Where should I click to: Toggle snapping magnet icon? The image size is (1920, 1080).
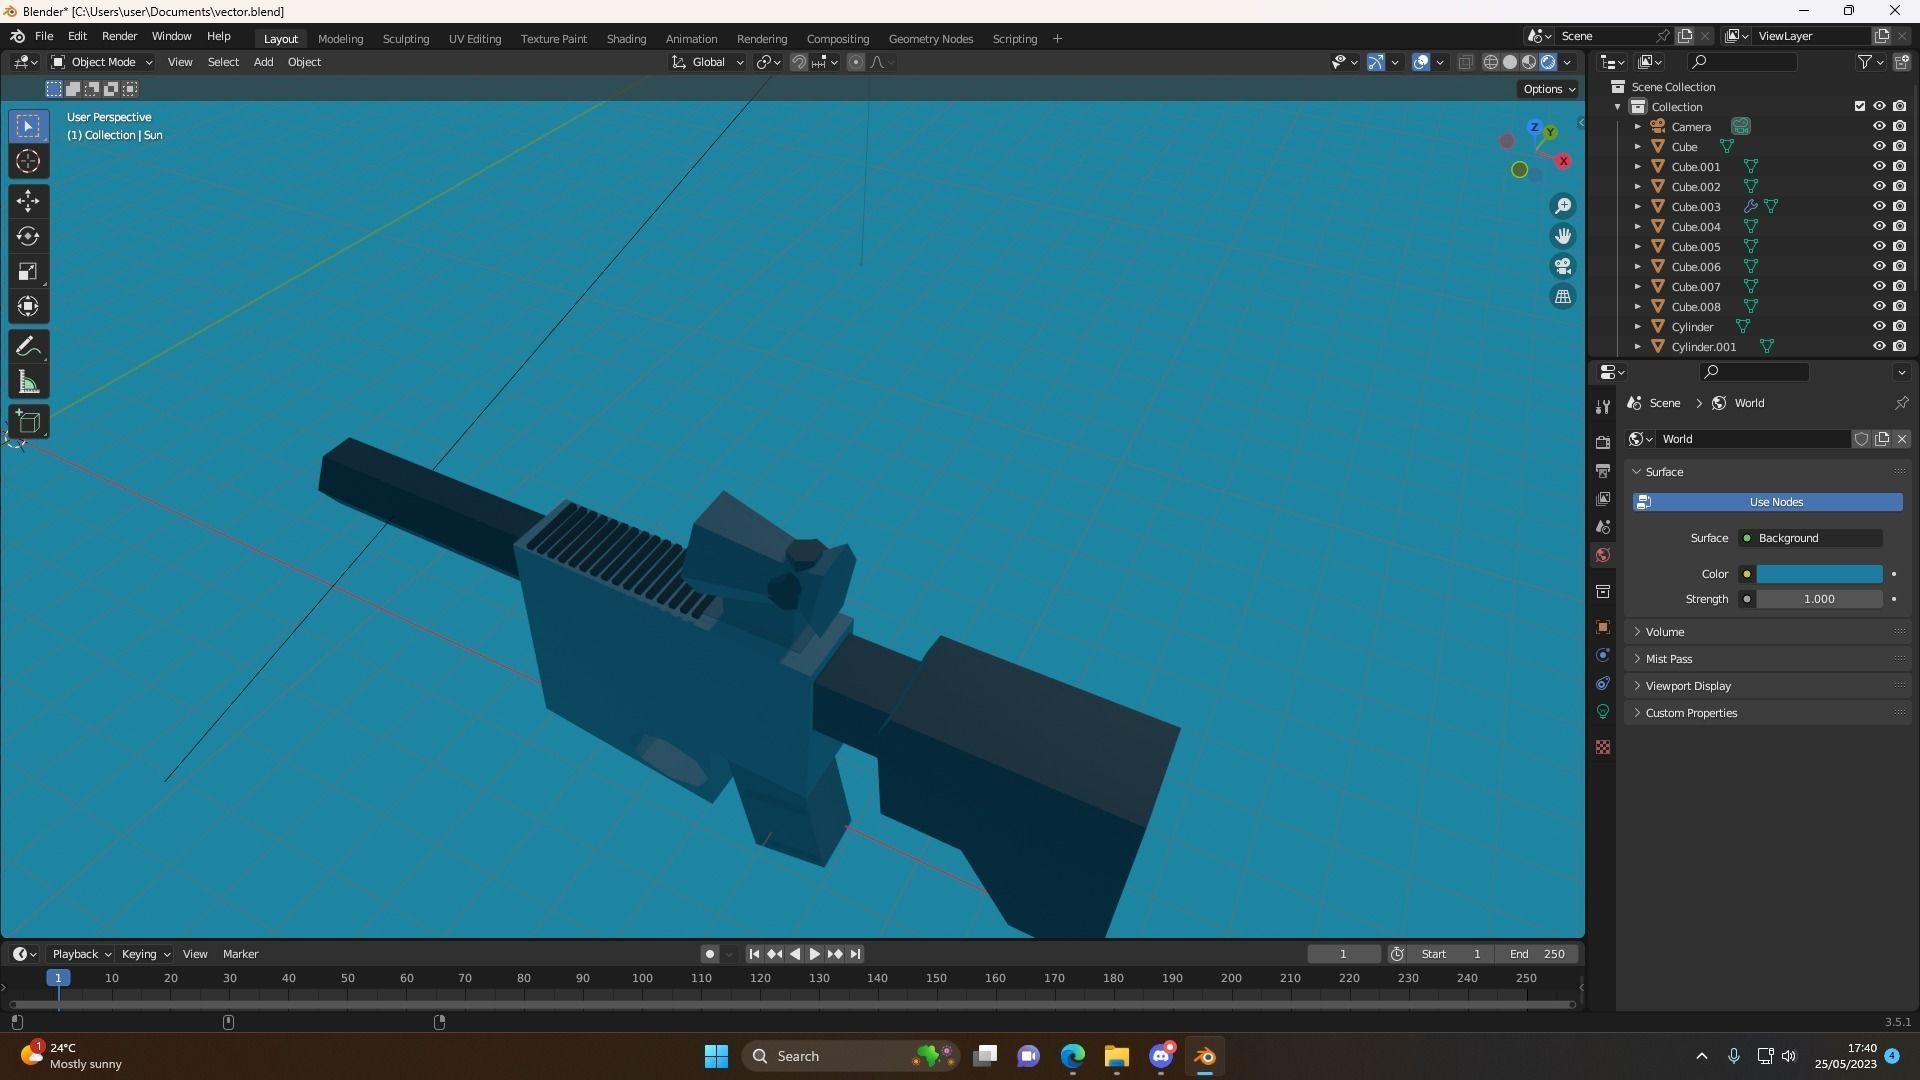[799, 62]
